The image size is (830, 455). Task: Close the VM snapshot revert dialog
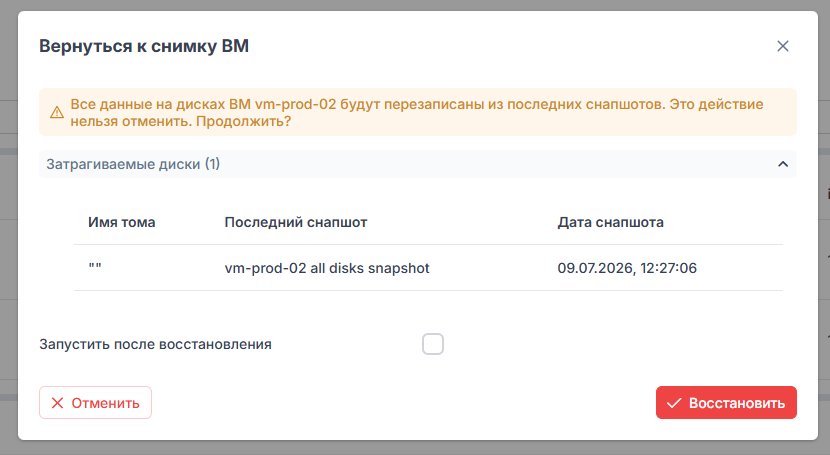(782, 46)
